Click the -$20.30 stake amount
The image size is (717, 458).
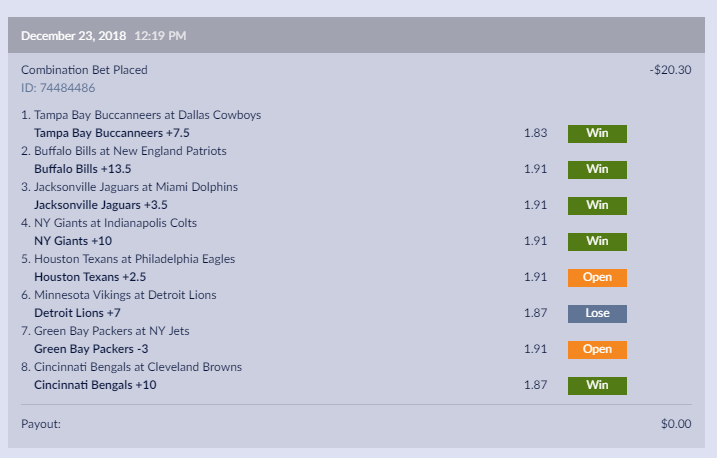coord(670,70)
